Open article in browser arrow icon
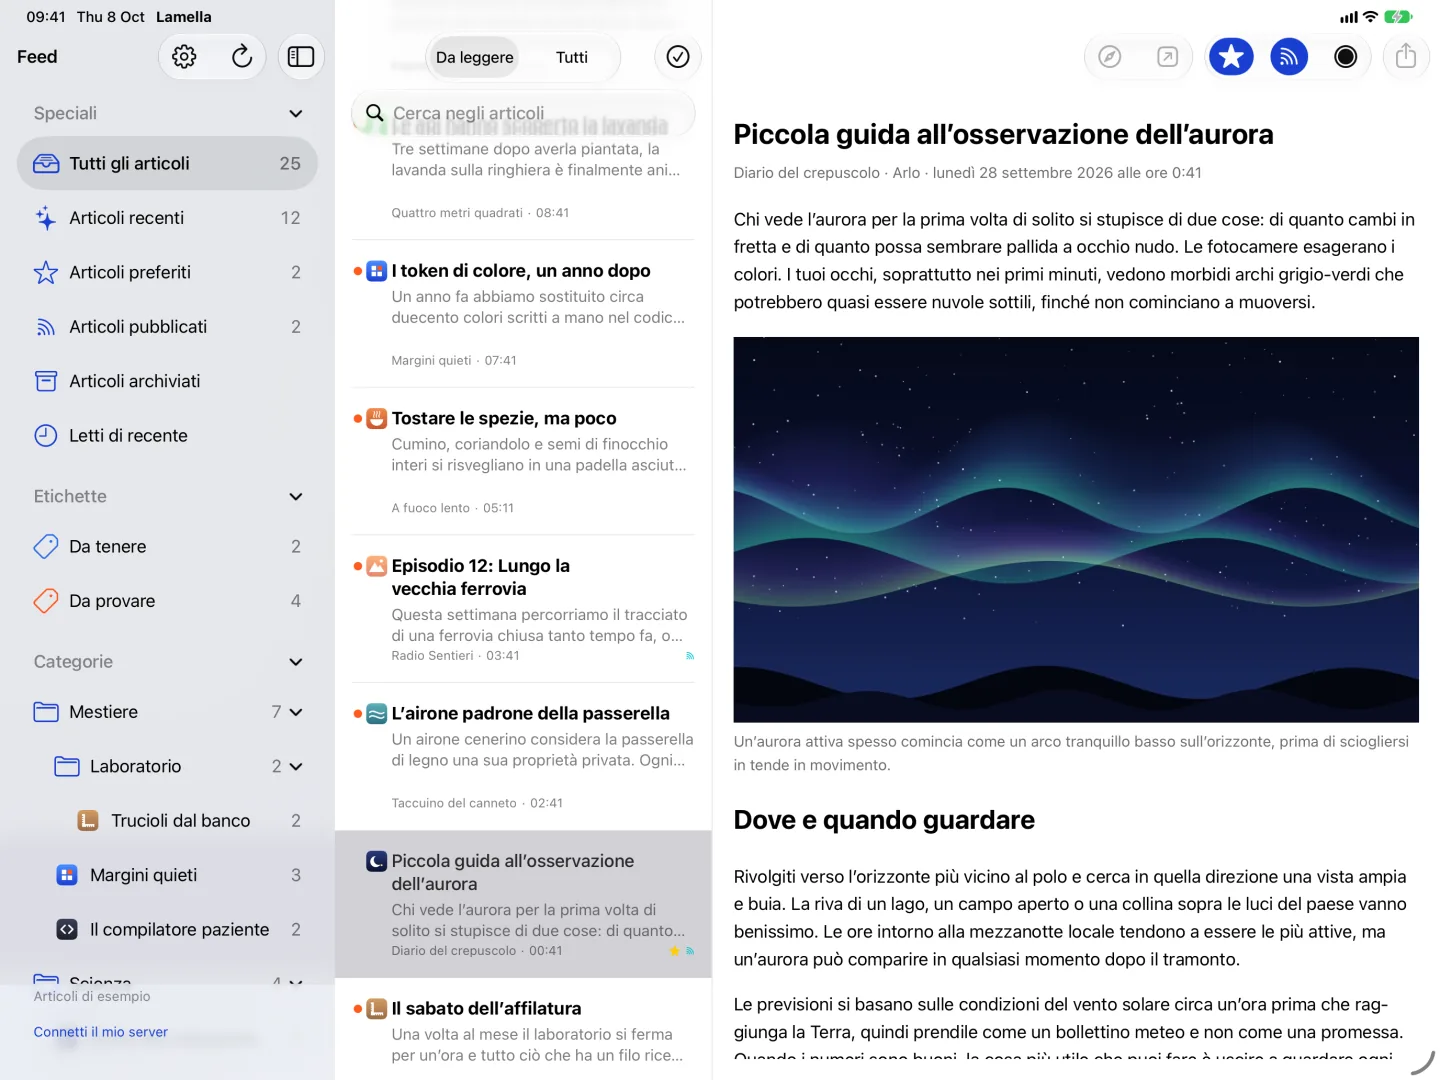 [x=1167, y=57]
